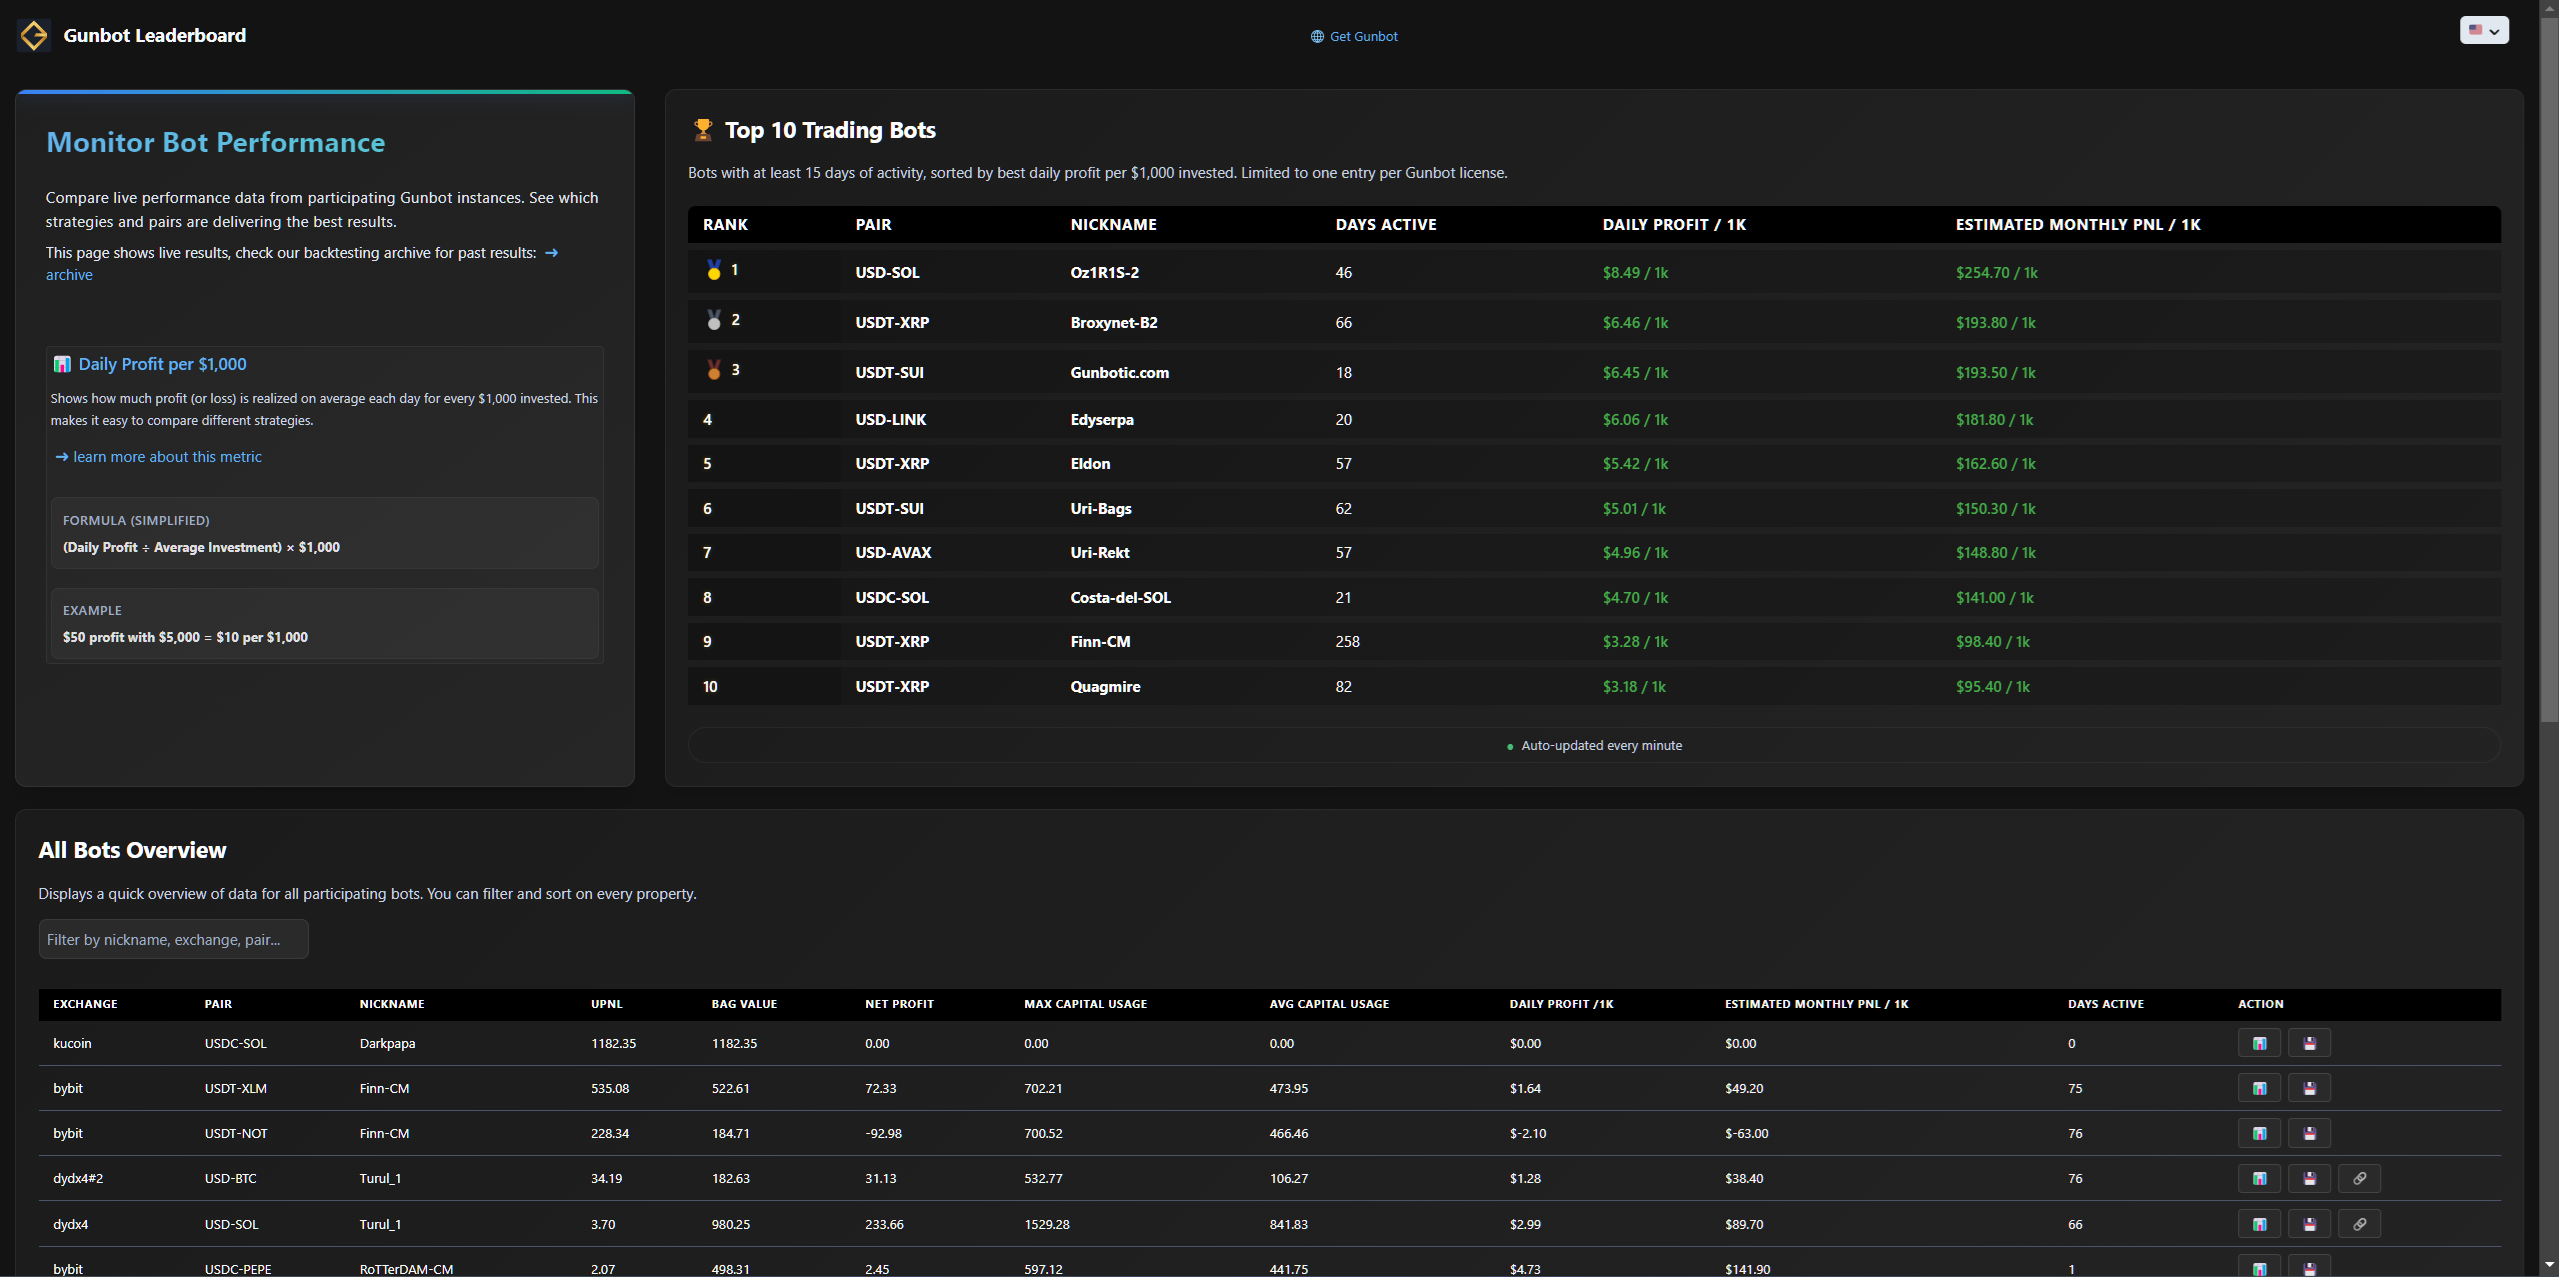Select nickname Oz1R1S-2 in top 10
The image size is (2559, 1277).
(1104, 272)
